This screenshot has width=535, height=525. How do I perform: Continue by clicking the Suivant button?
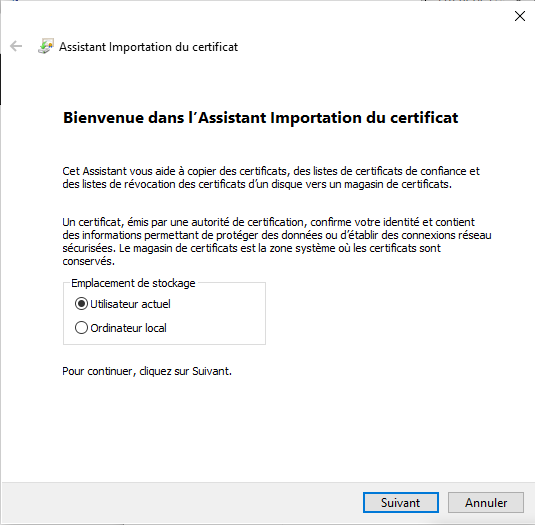pyautogui.click(x=401, y=502)
